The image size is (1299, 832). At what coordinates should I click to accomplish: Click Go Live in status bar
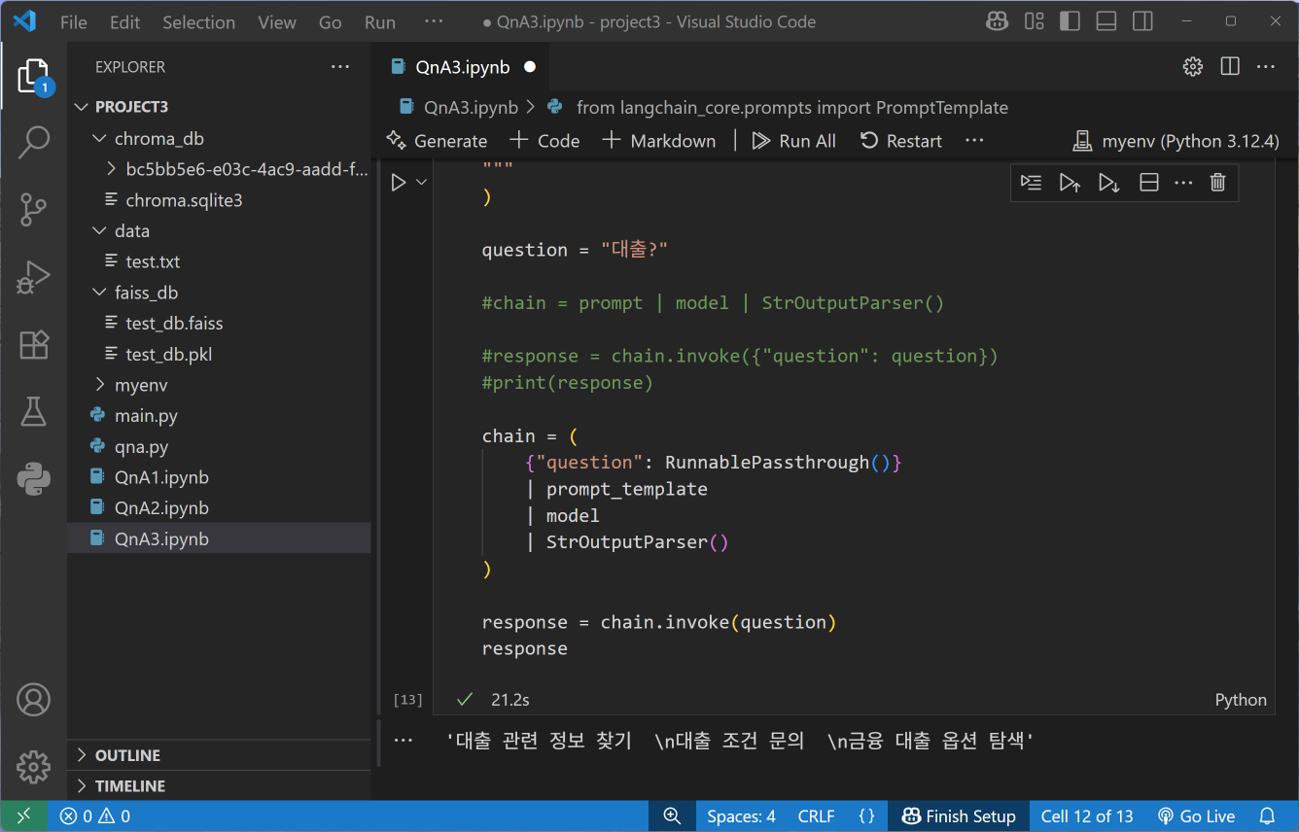click(x=1196, y=816)
